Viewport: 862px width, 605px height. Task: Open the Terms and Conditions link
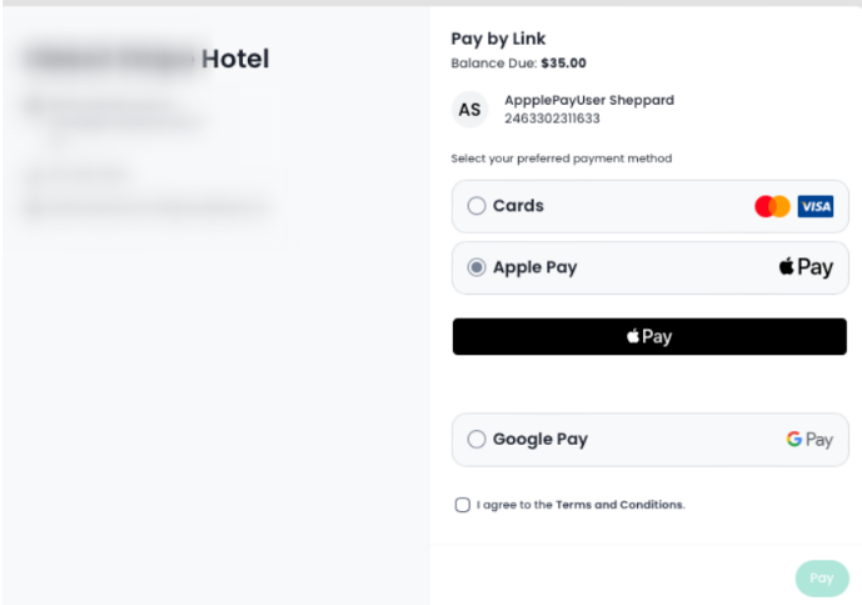[x=620, y=505]
